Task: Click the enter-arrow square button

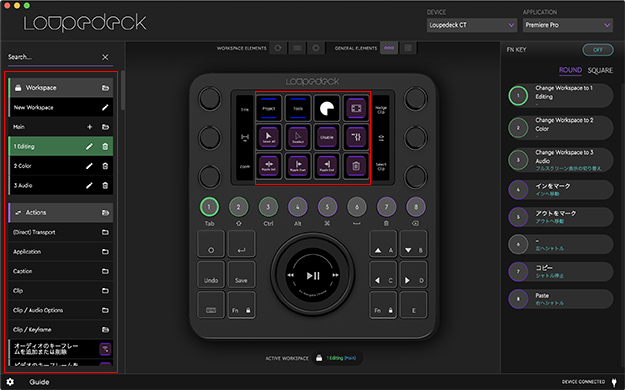Action: pos(241,244)
